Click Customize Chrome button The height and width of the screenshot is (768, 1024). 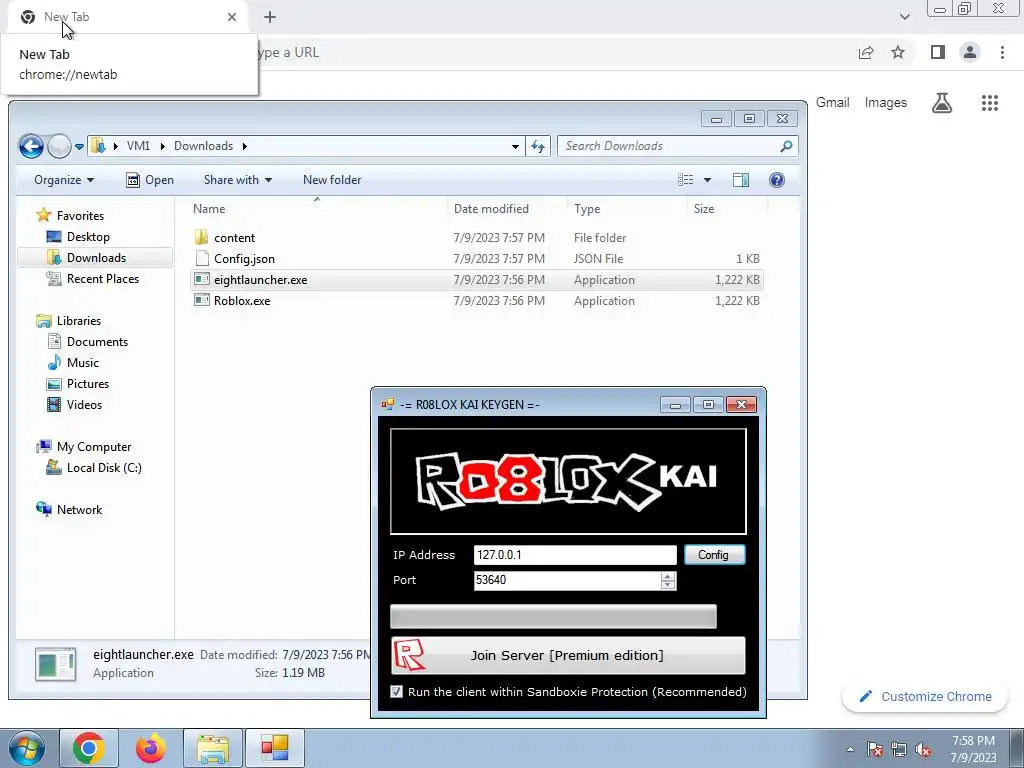click(925, 697)
